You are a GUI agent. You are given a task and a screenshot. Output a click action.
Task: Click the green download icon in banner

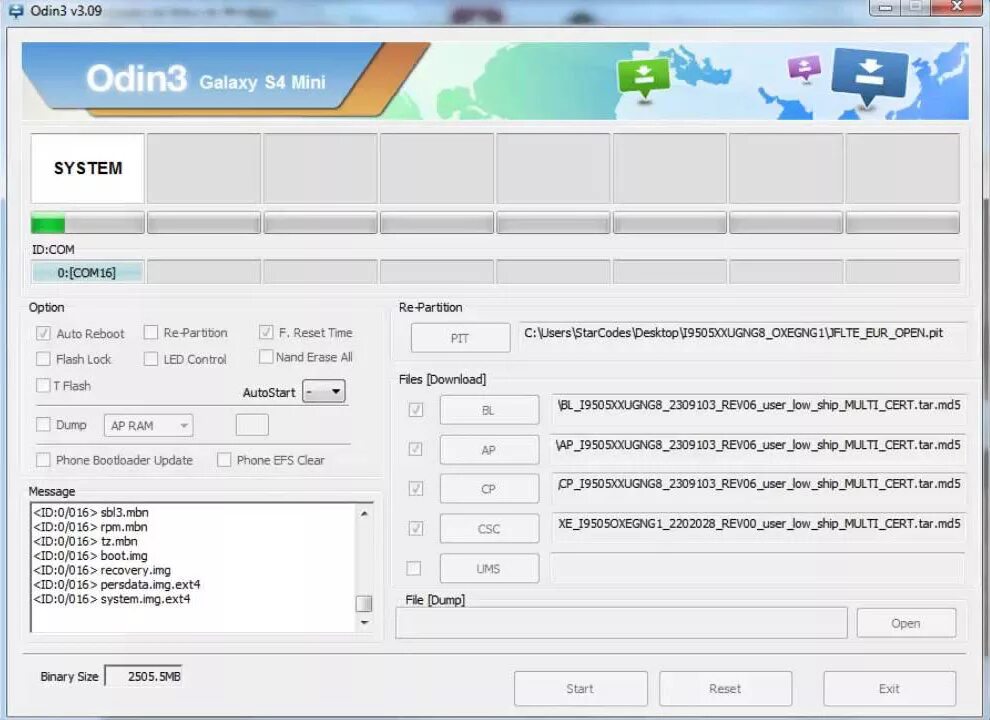(643, 78)
